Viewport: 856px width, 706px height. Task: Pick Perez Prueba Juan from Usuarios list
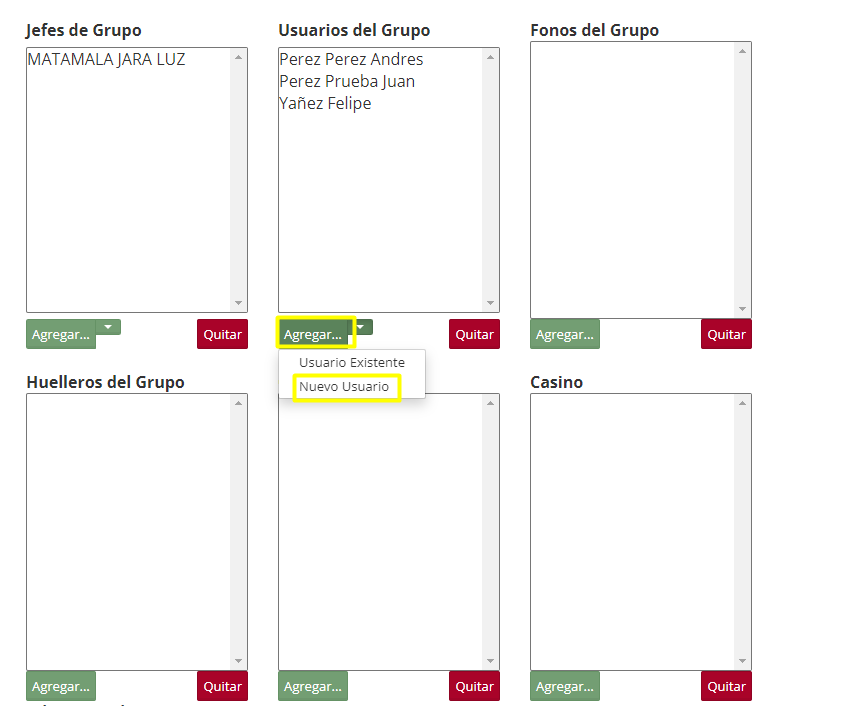click(347, 82)
